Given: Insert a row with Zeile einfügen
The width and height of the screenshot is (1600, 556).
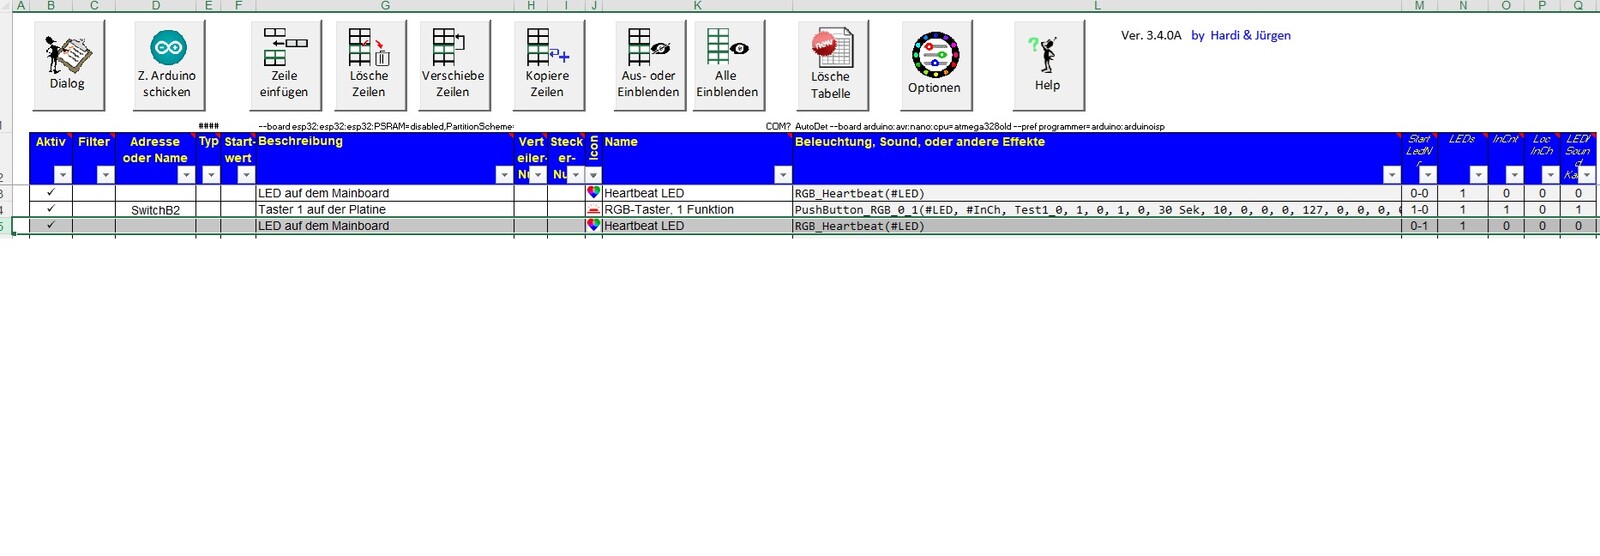Looking at the screenshot, I should coord(285,65).
